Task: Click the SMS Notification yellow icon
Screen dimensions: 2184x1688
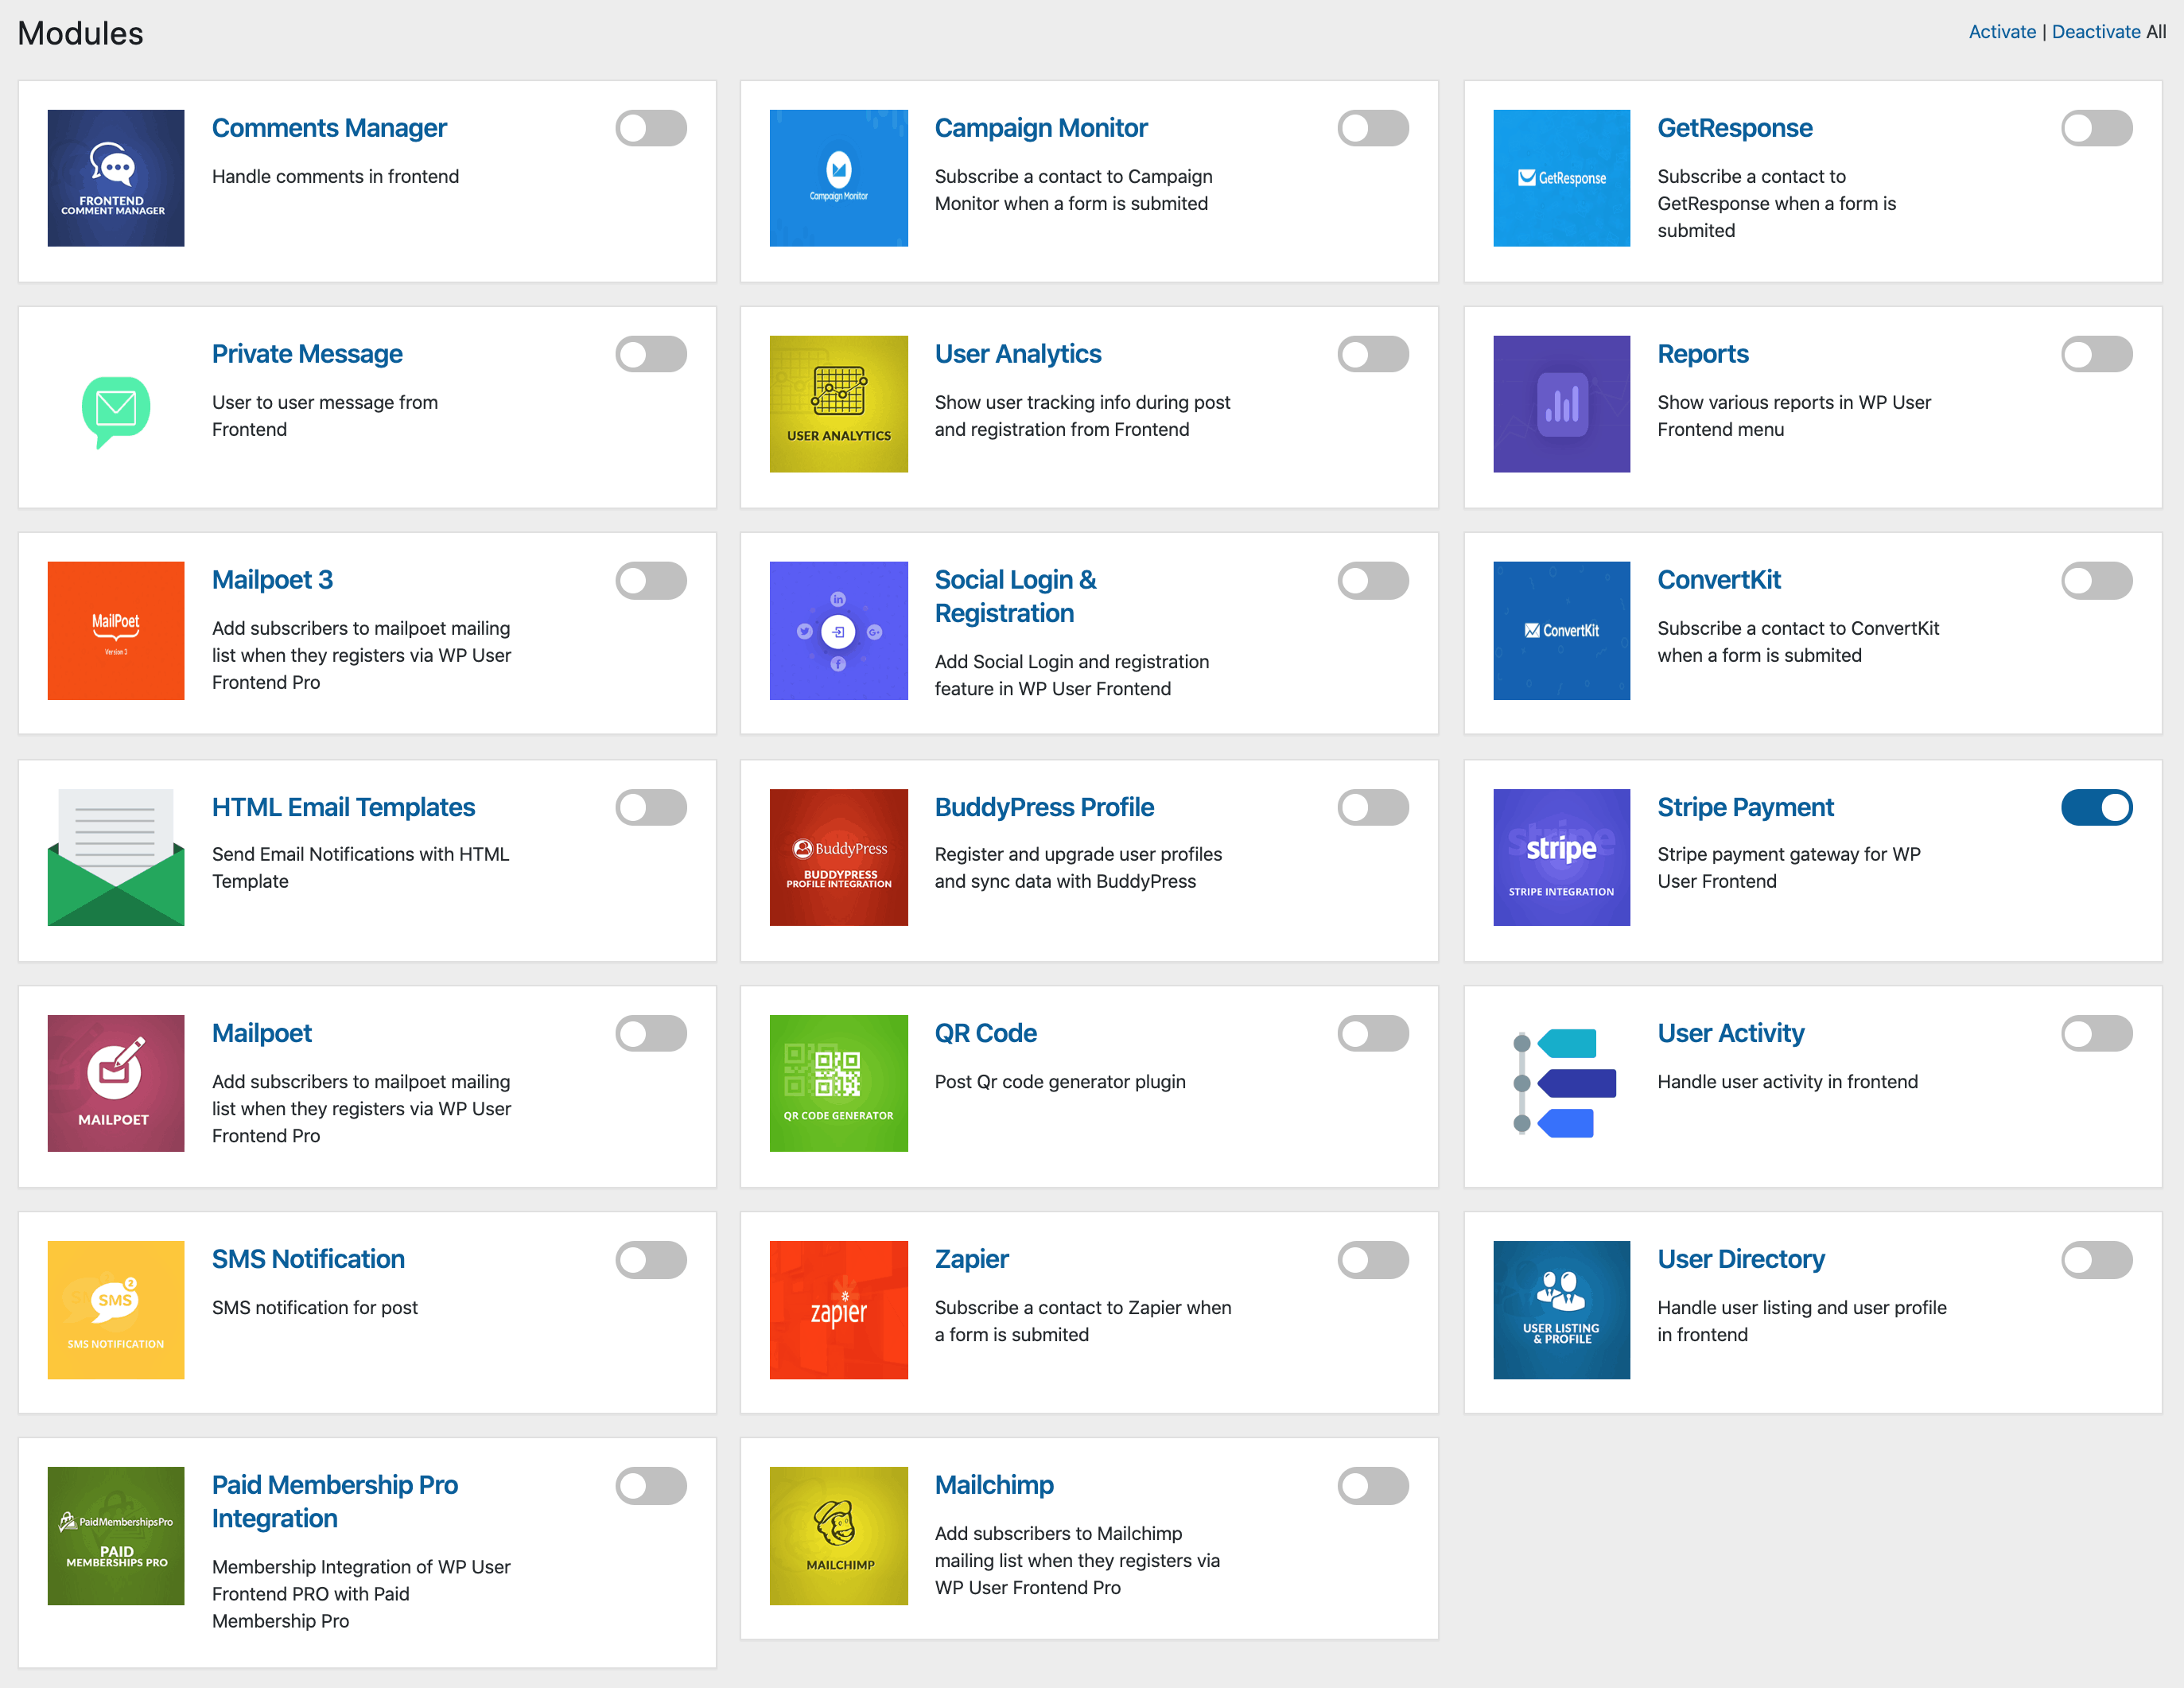Action: [x=116, y=1310]
